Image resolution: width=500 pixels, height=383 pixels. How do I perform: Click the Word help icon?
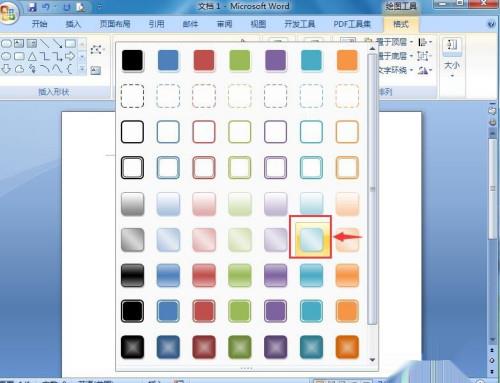click(491, 24)
